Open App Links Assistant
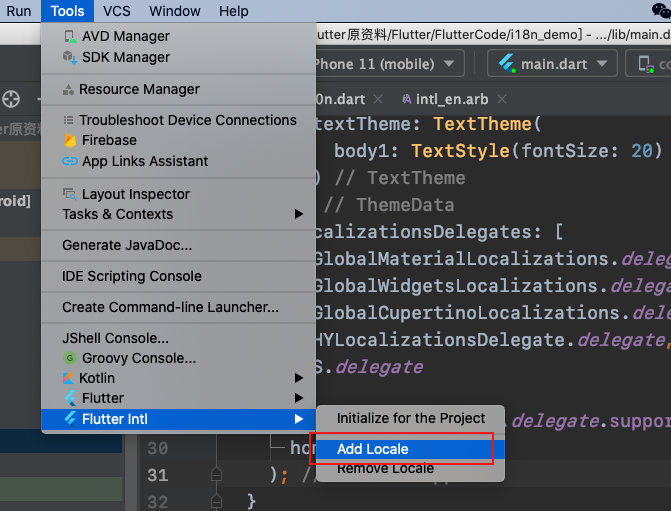Viewport: 671px width, 511px height. tap(178, 161)
